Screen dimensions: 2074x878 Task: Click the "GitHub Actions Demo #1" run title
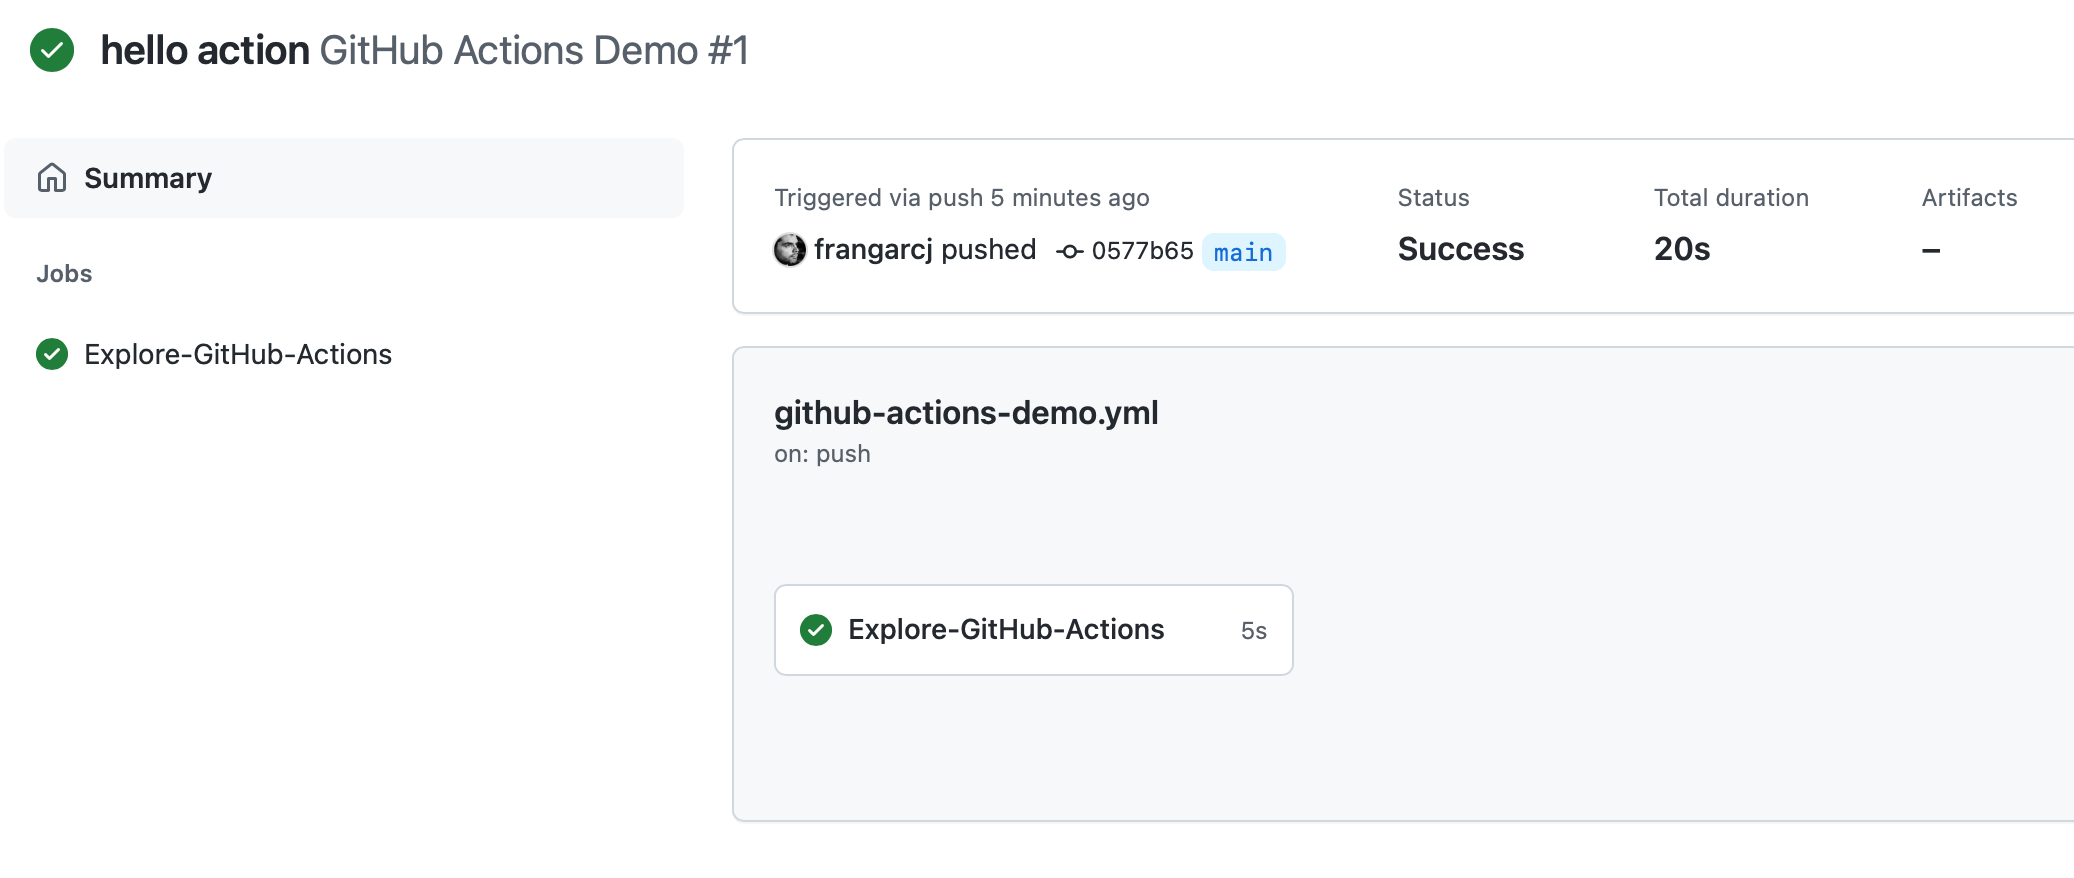click(x=534, y=50)
